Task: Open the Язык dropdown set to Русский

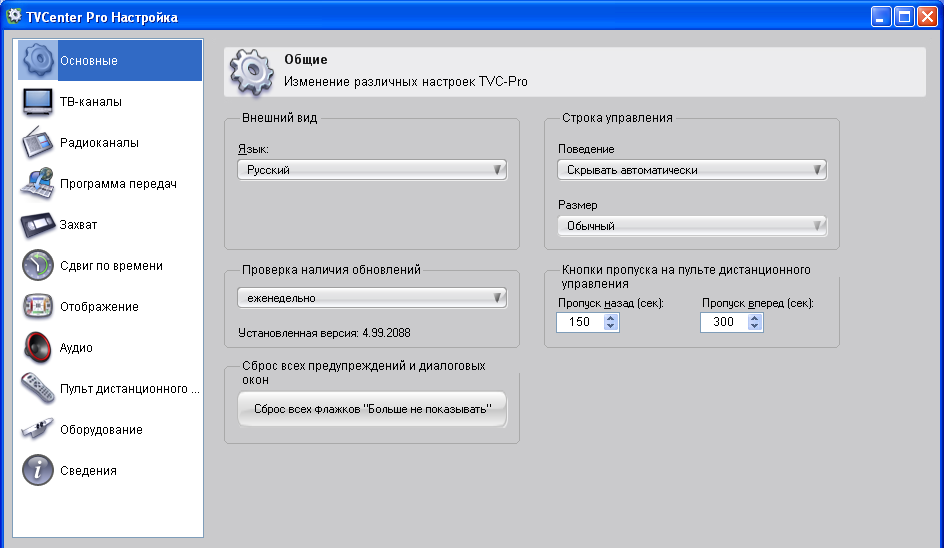Action: click(372, 170)
